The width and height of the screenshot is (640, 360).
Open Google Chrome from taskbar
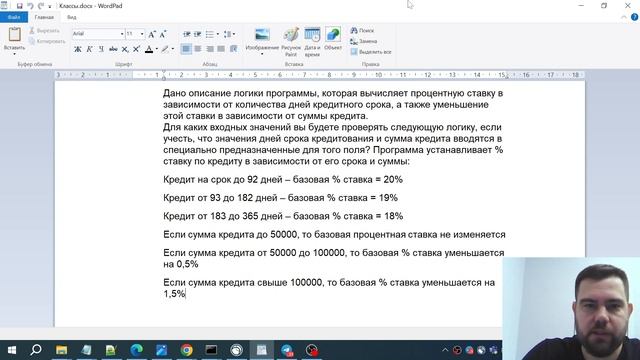pyautogui.click(x=187, y=350)
